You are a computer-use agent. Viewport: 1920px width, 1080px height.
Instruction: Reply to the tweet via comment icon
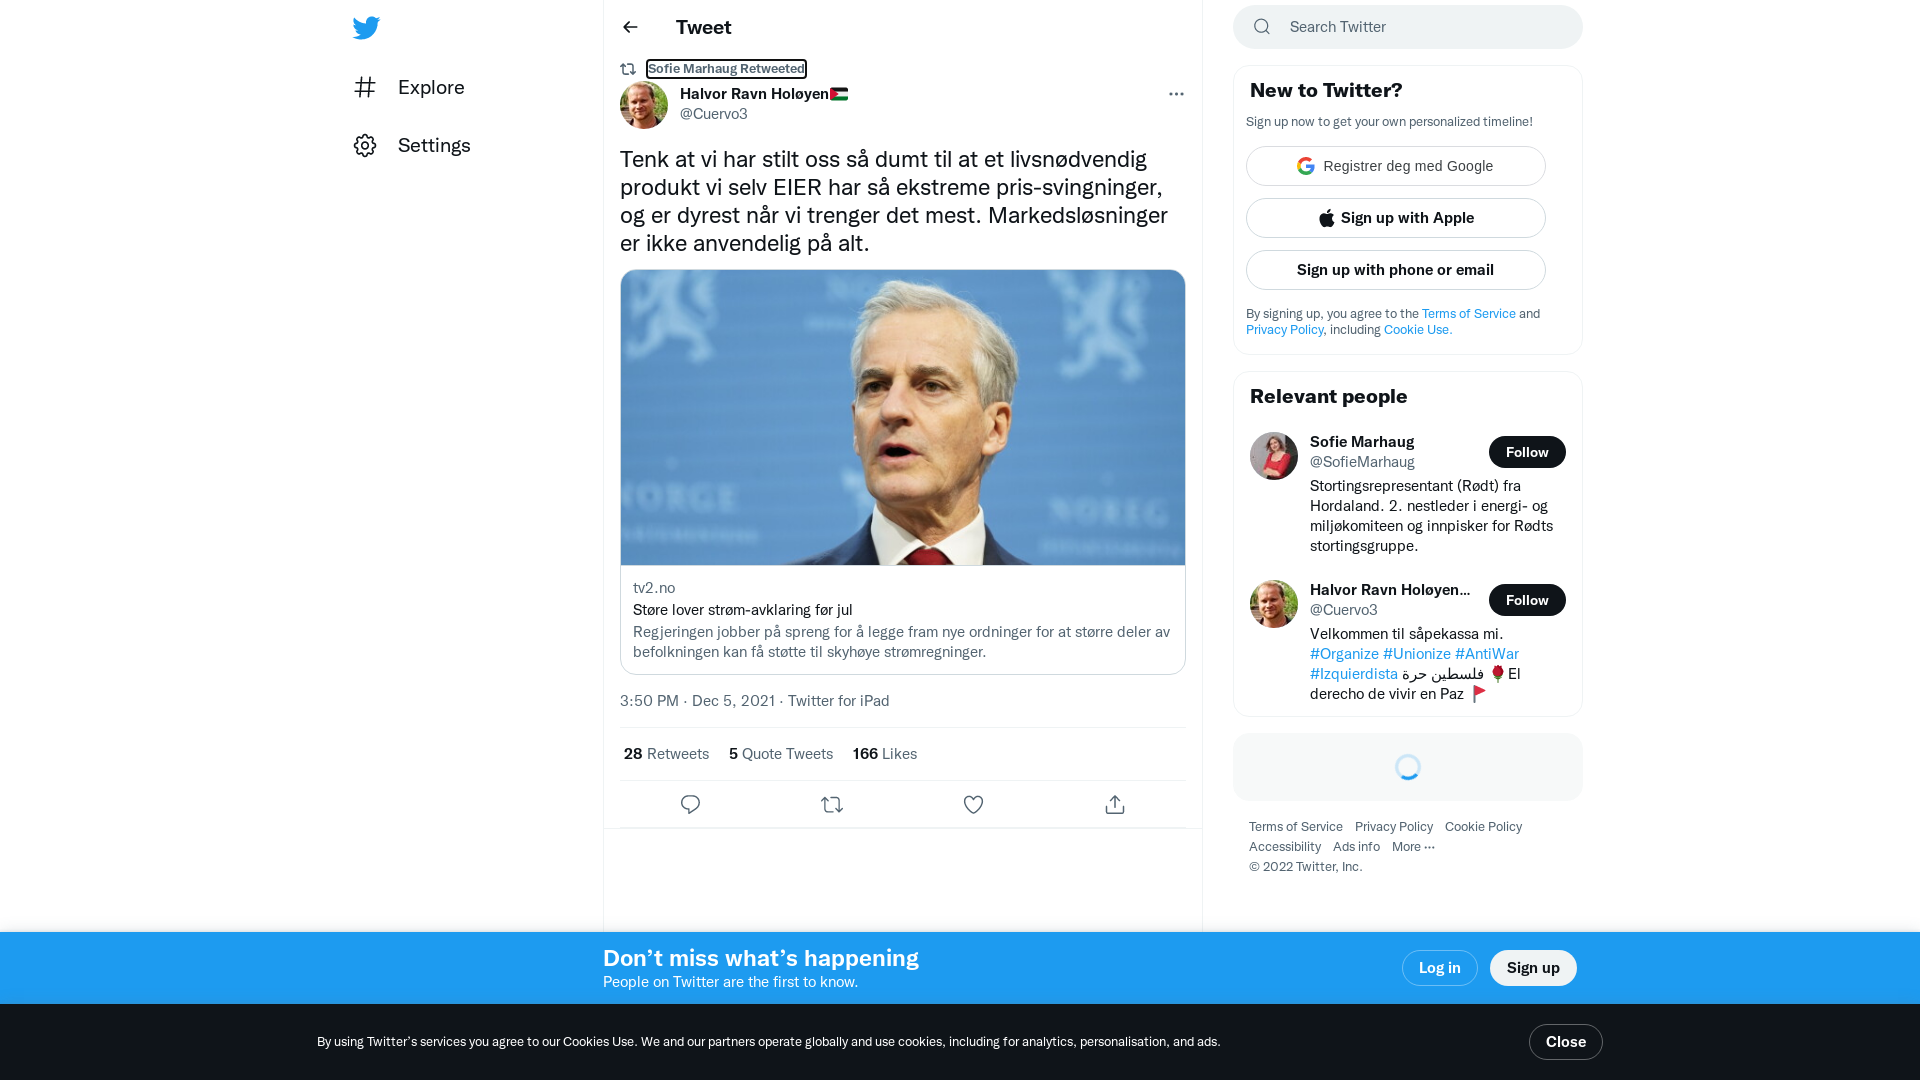click(690, 804)
